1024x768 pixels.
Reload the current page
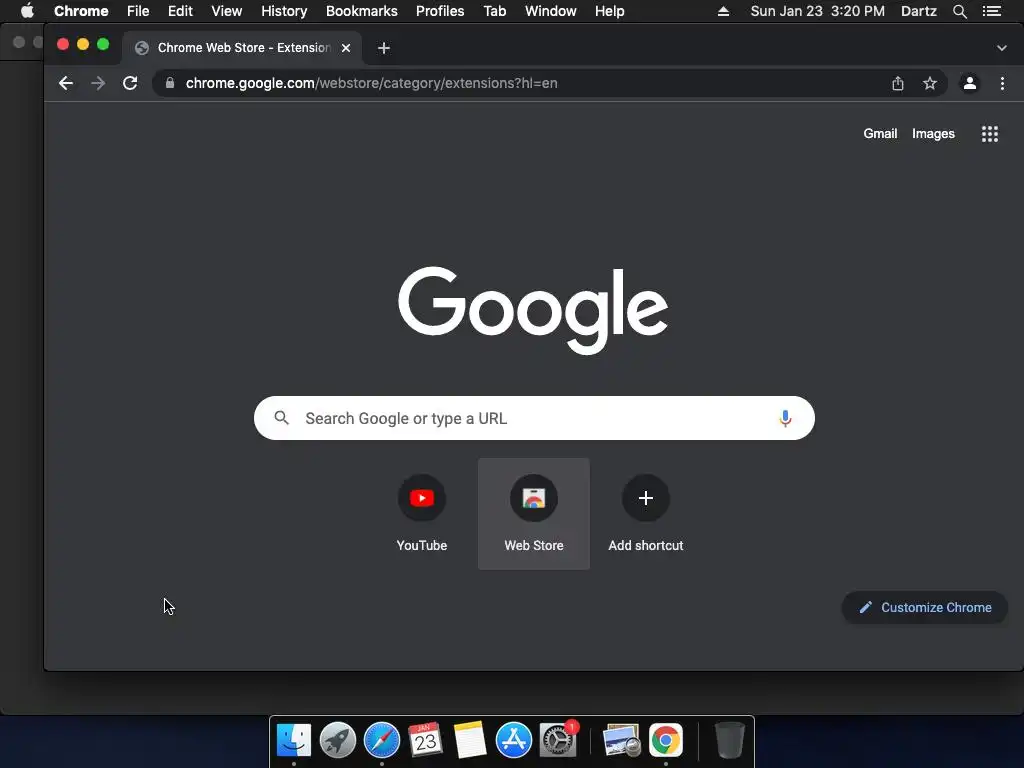pos(130,83)
